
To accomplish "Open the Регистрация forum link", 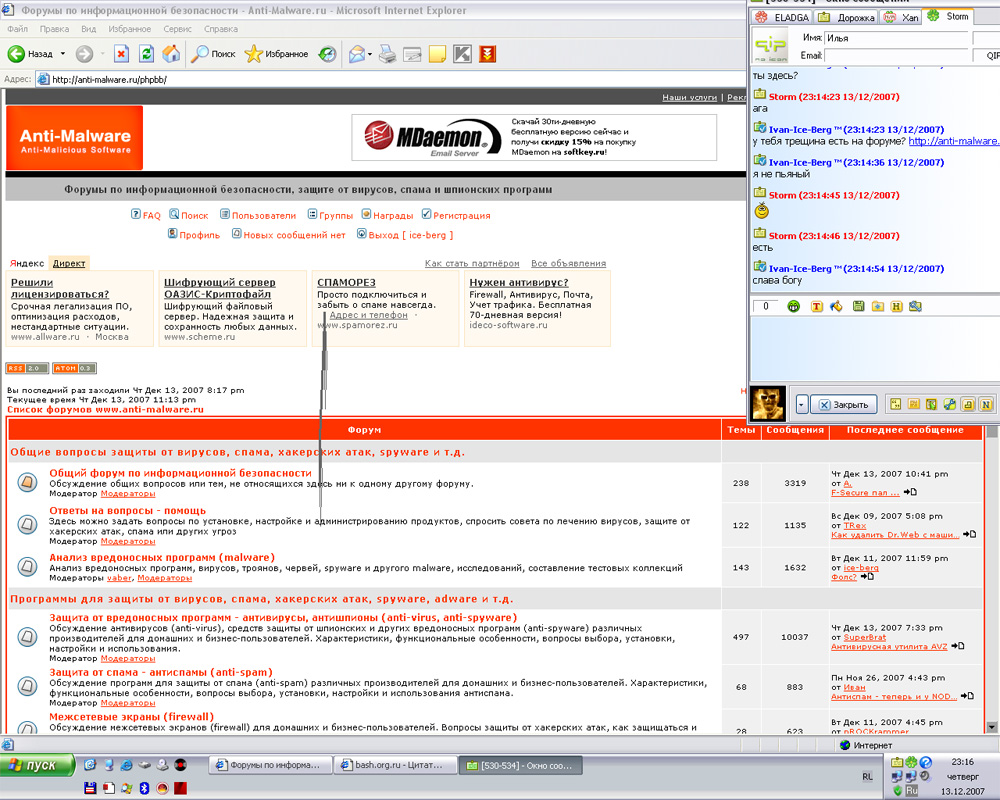I will pos(461,215).
